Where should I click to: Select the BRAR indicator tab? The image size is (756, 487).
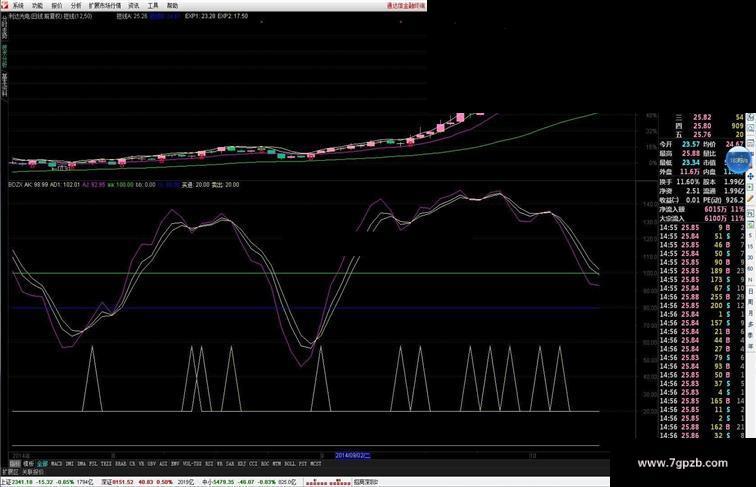tap(121, 464)
